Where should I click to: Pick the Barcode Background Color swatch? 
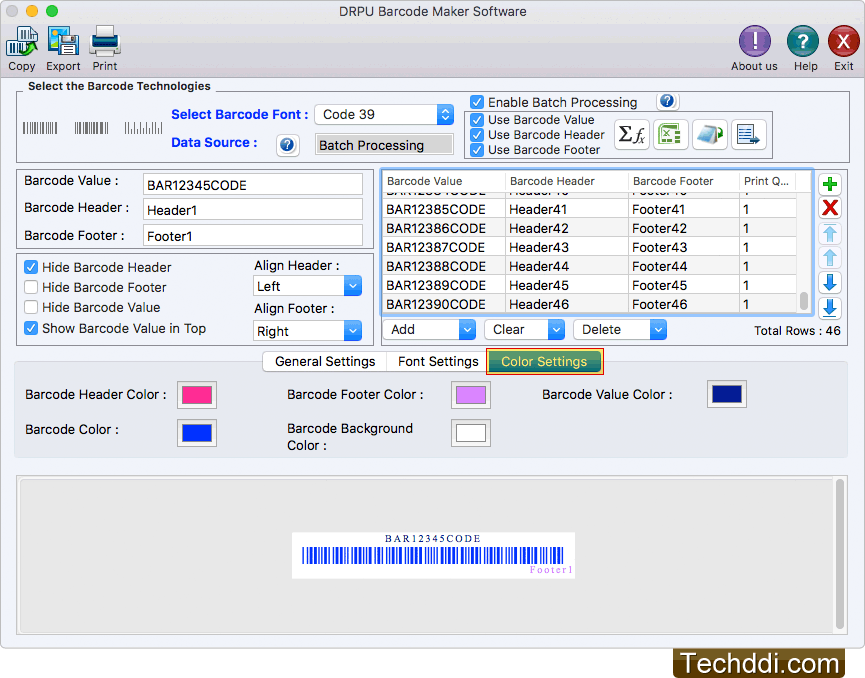(x=471, y=433)
